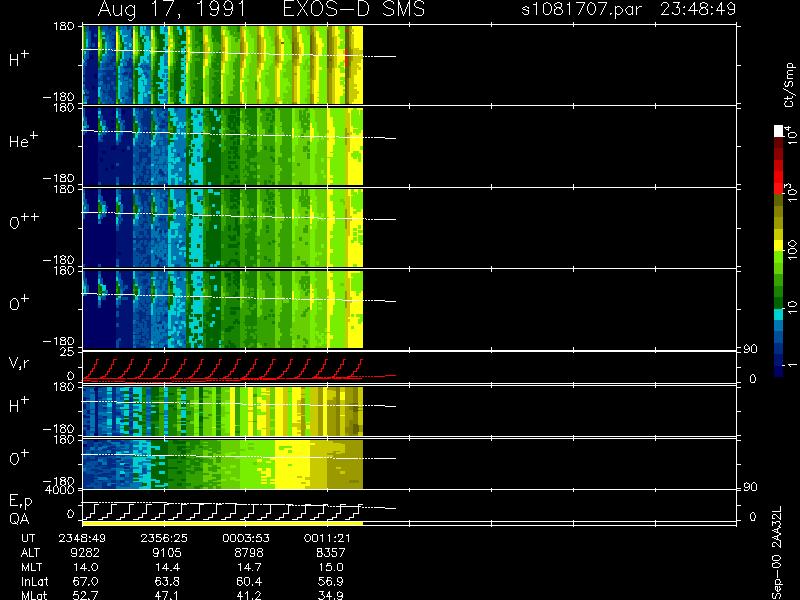
Task: Click the MLat value "41.2"
Action: pos(249,595)
